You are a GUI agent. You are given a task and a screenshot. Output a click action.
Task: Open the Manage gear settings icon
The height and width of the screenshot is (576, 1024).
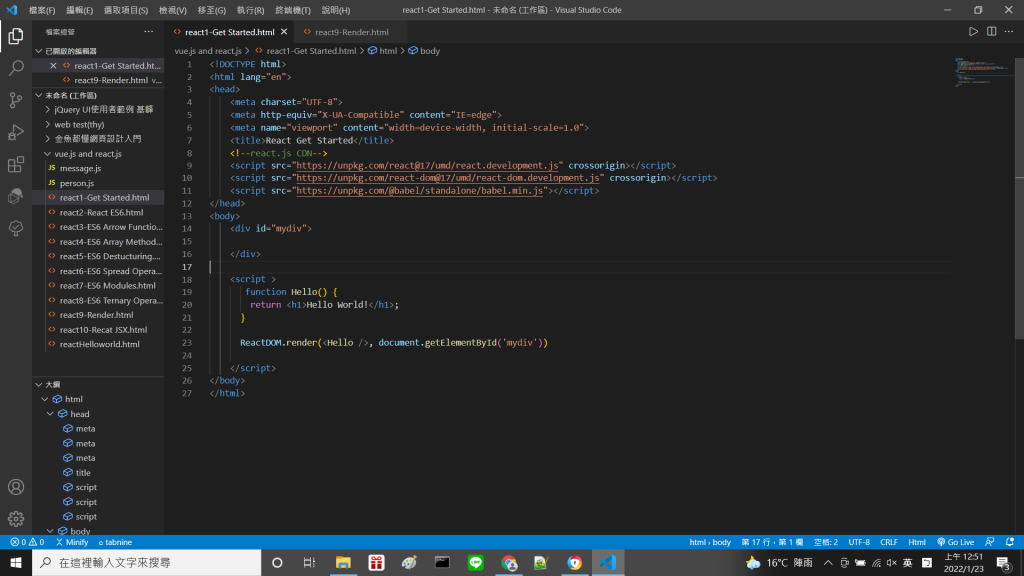(x=16, y=519)
